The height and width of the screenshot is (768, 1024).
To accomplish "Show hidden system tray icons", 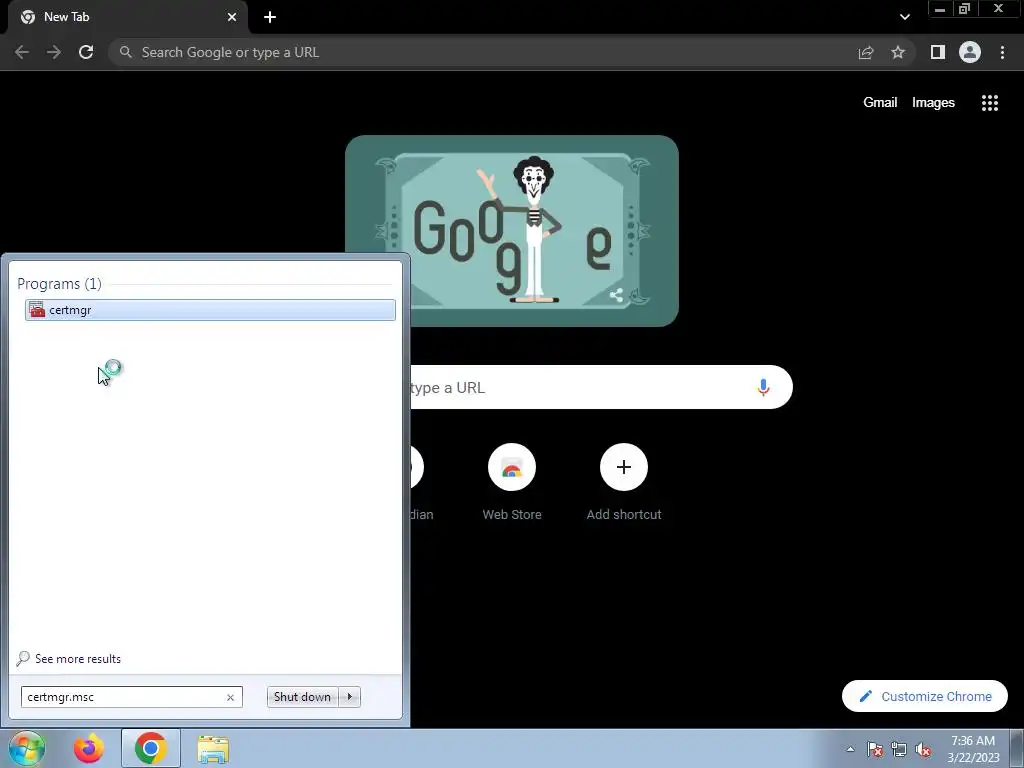I will (850, 749).
